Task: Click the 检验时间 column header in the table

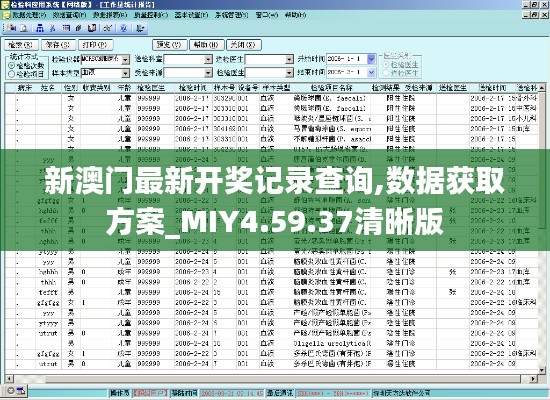Action: (x=193, y=88)
